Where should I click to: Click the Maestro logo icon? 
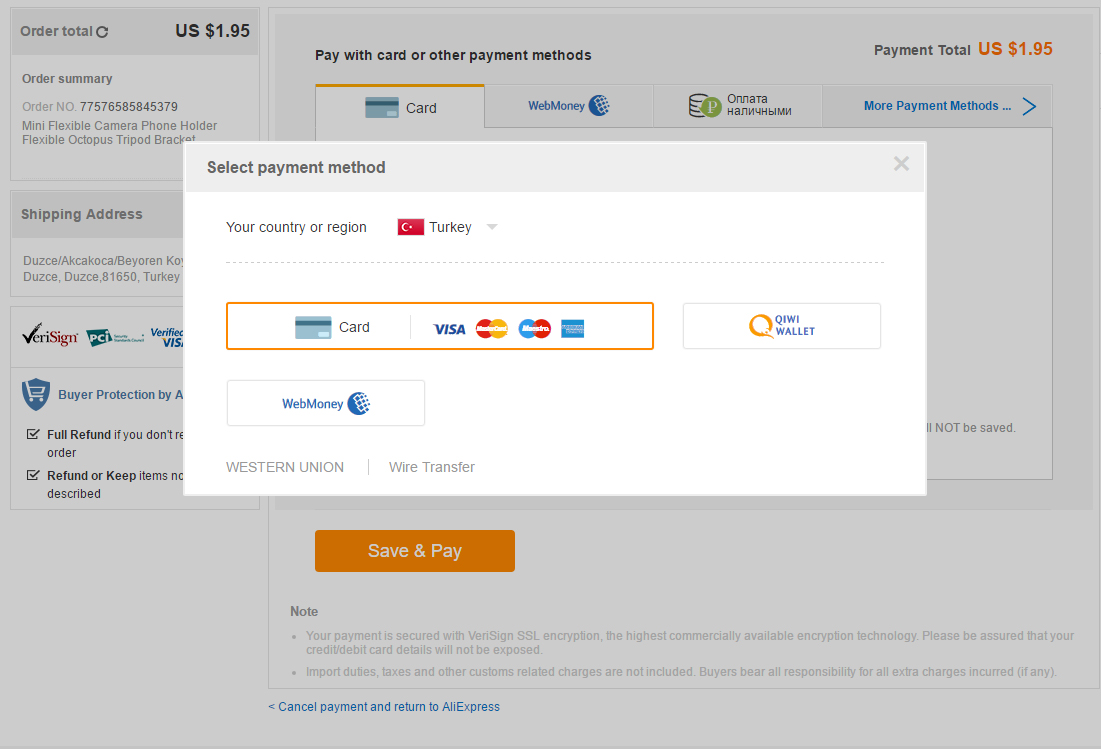[x=535, y=328]
